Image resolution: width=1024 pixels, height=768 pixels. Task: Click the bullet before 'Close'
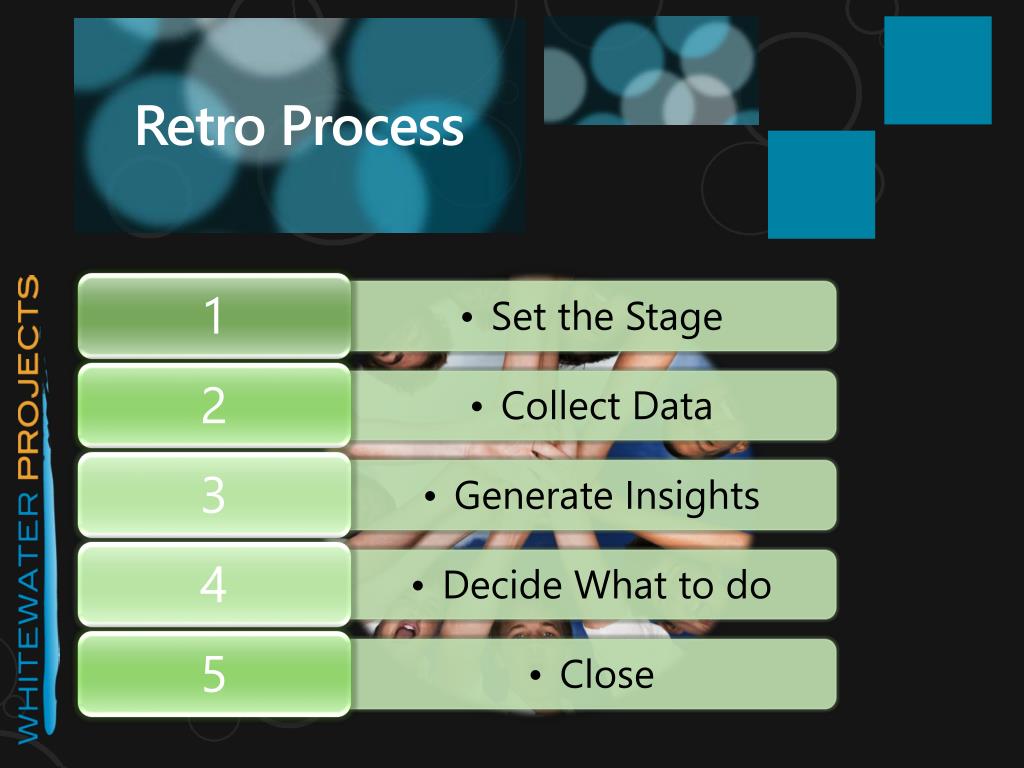tap(536, 676)
